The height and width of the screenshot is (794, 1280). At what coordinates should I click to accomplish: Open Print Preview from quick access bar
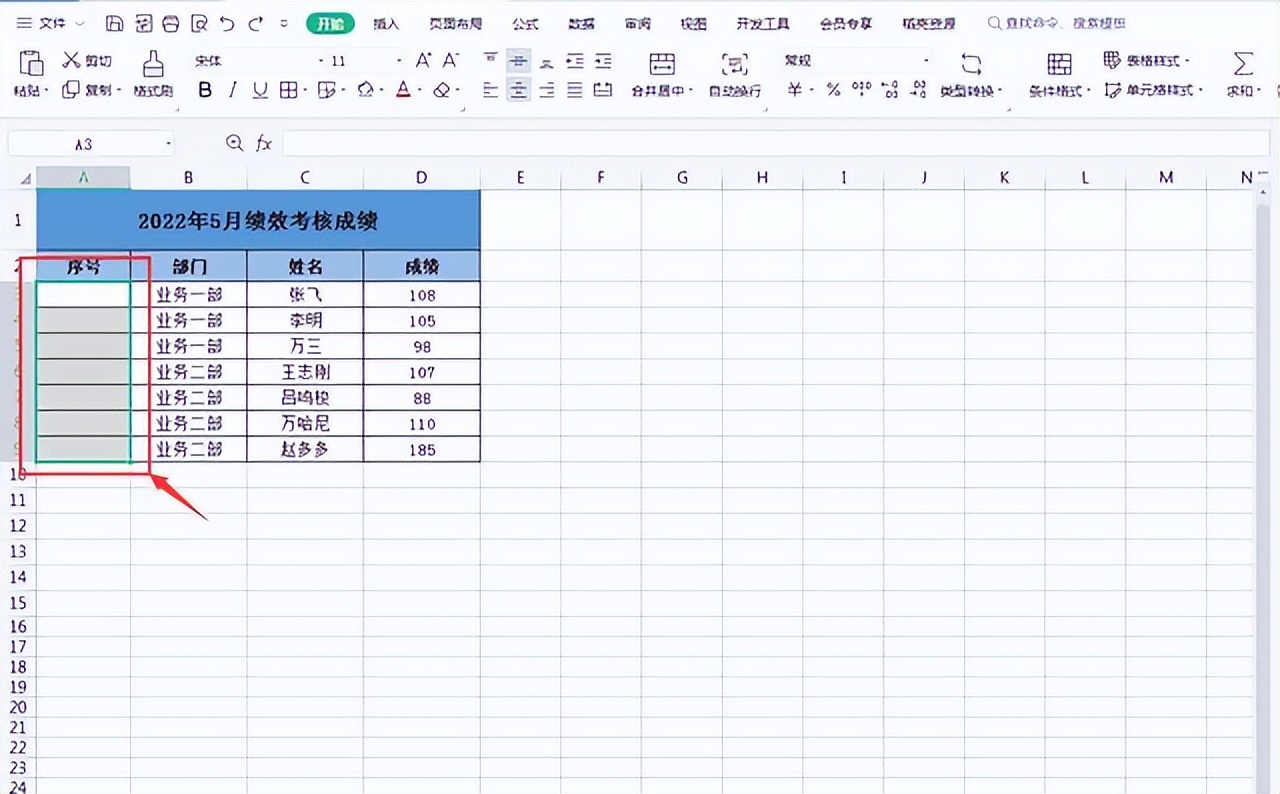point(199,23)
